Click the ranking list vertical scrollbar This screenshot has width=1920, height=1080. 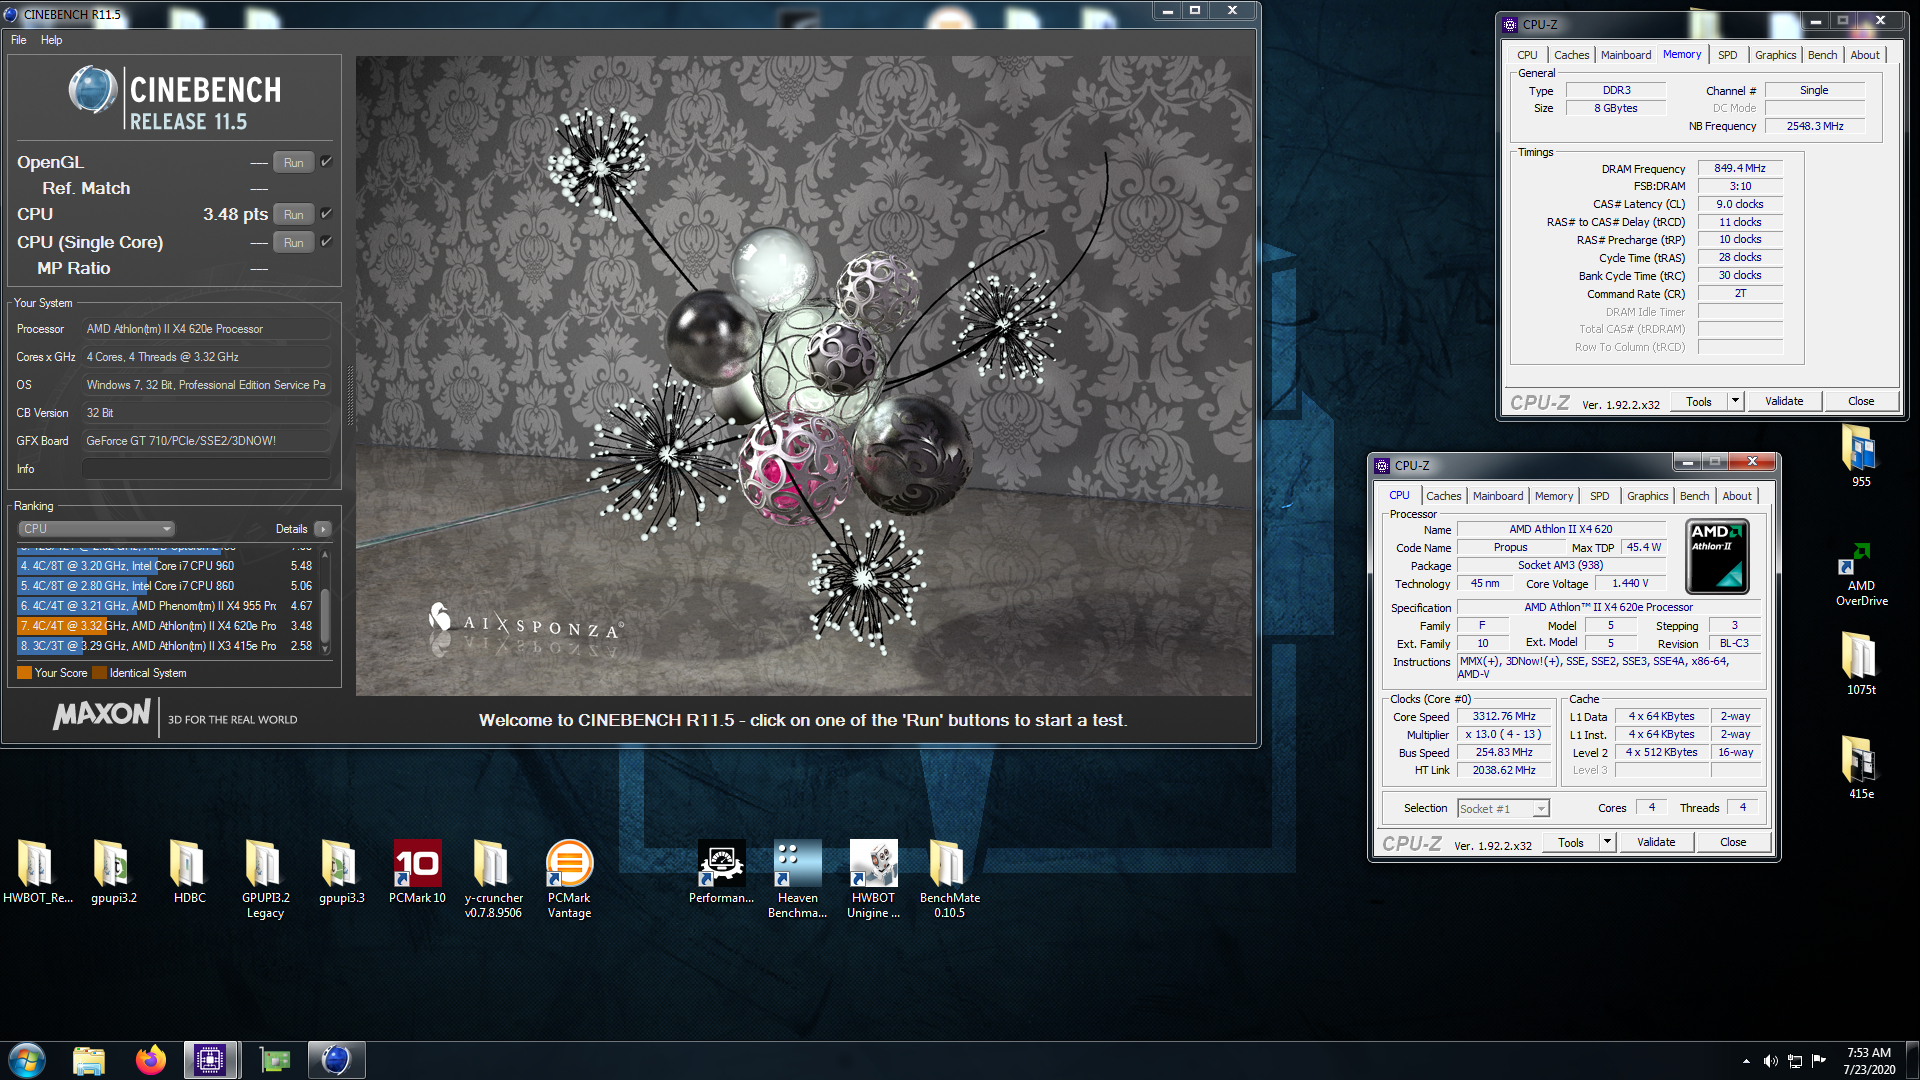tap(324, 601)
